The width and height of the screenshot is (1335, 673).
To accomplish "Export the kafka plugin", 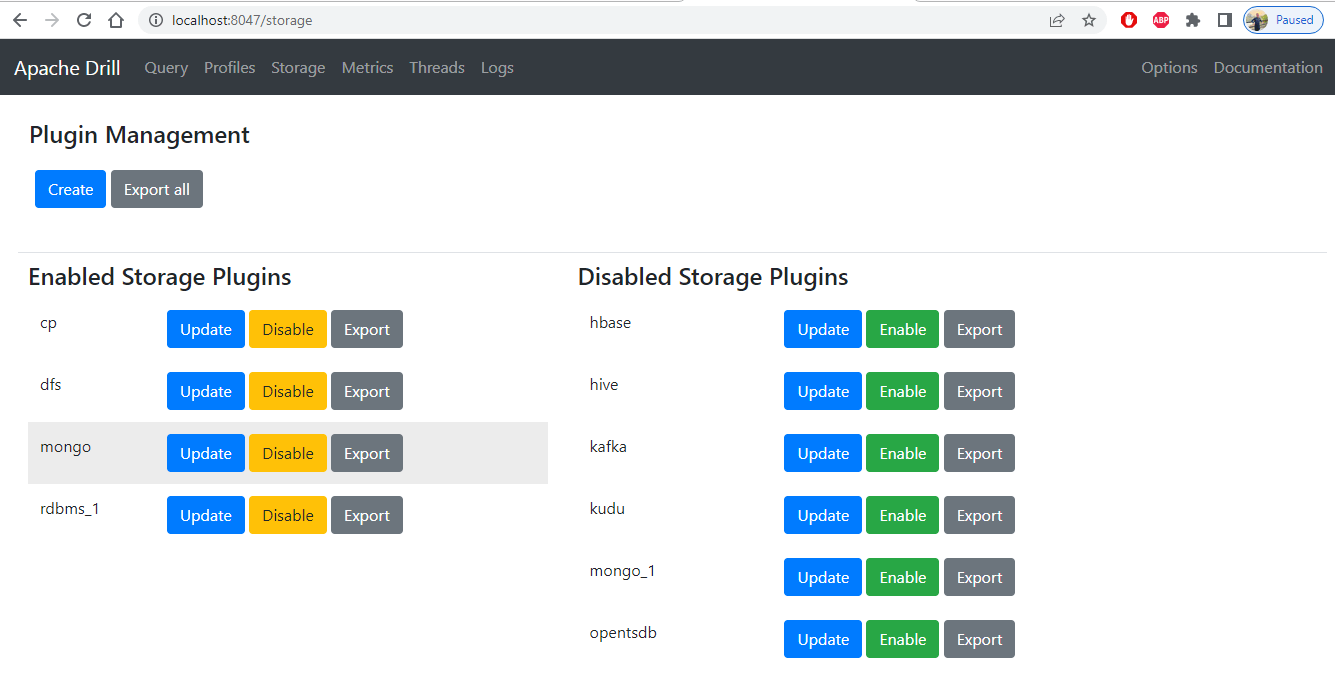I will tap(979, 453).
